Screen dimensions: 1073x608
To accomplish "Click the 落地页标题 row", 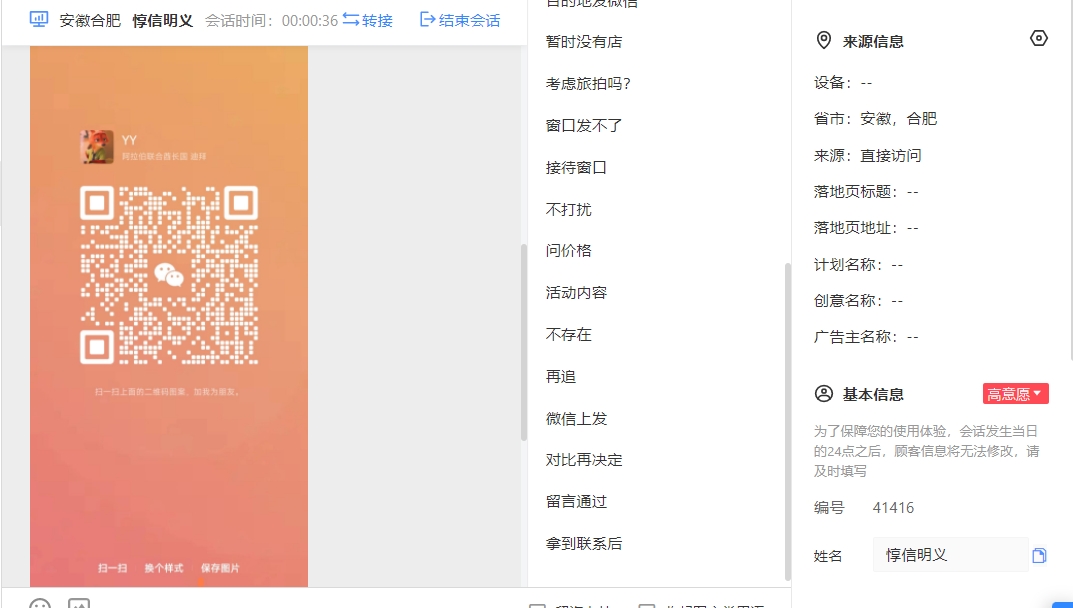I will pos(866,192).
